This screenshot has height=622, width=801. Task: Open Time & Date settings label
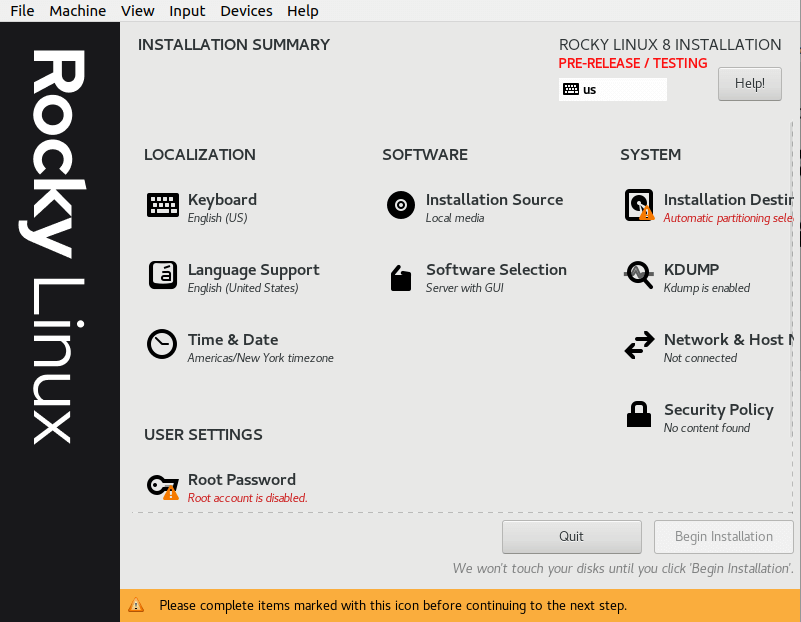click(x=233, y=340)
